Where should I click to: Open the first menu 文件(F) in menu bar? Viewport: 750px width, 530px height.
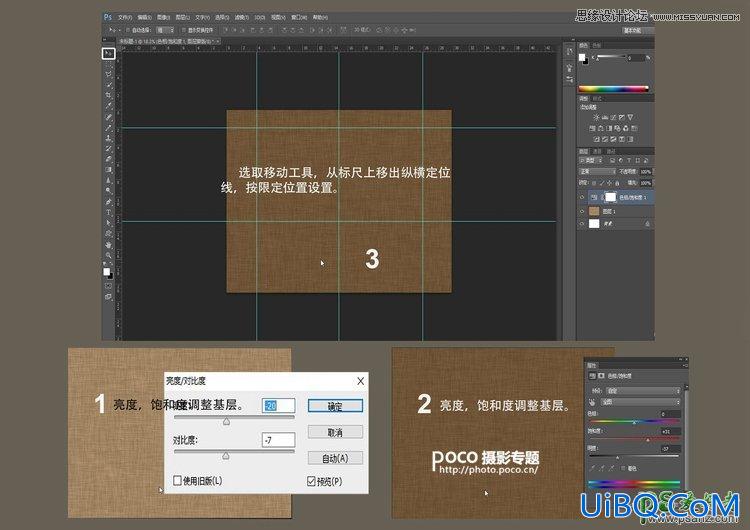pos(124,17)
